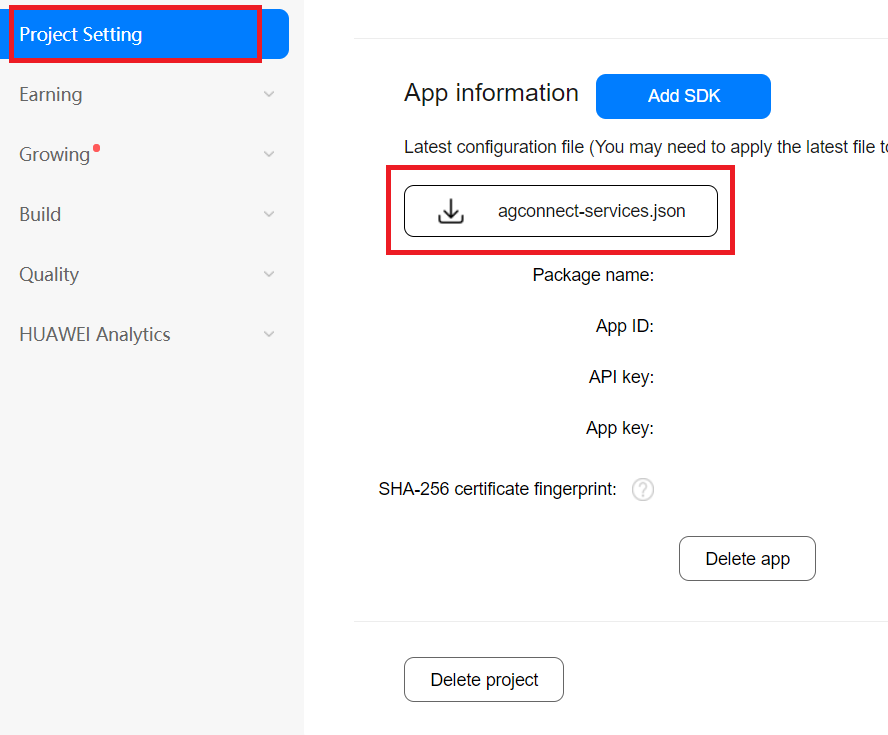Screen dimensions: 888x735
Task: Download the agconnect-services.json file
Action: tap(591, 211)
